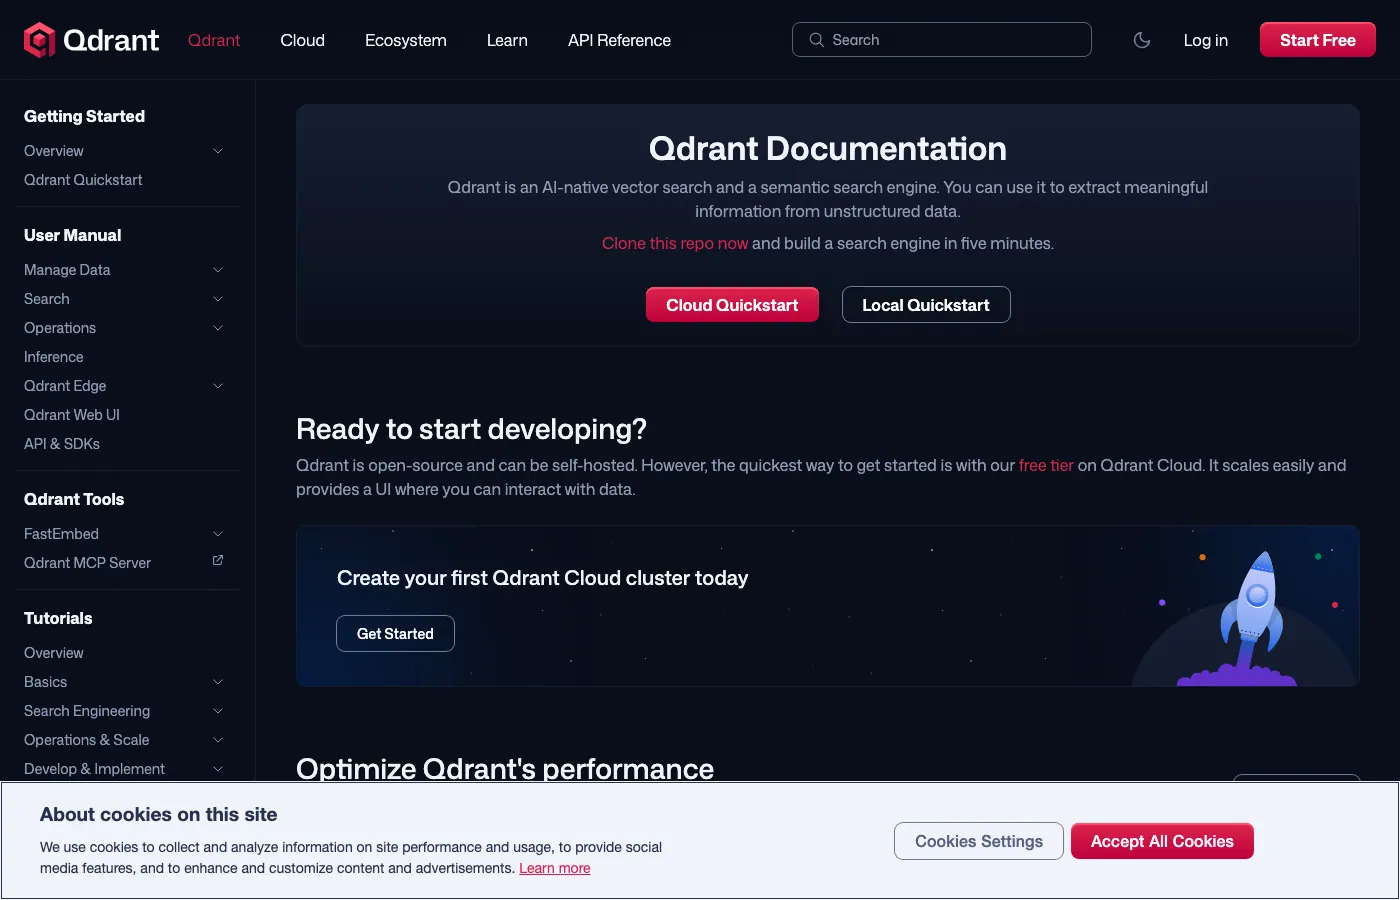The width and height of the screenshot is (1400, 900).
Task: Open the Ecosystem nav menu
Action: (x=405, y=40)
